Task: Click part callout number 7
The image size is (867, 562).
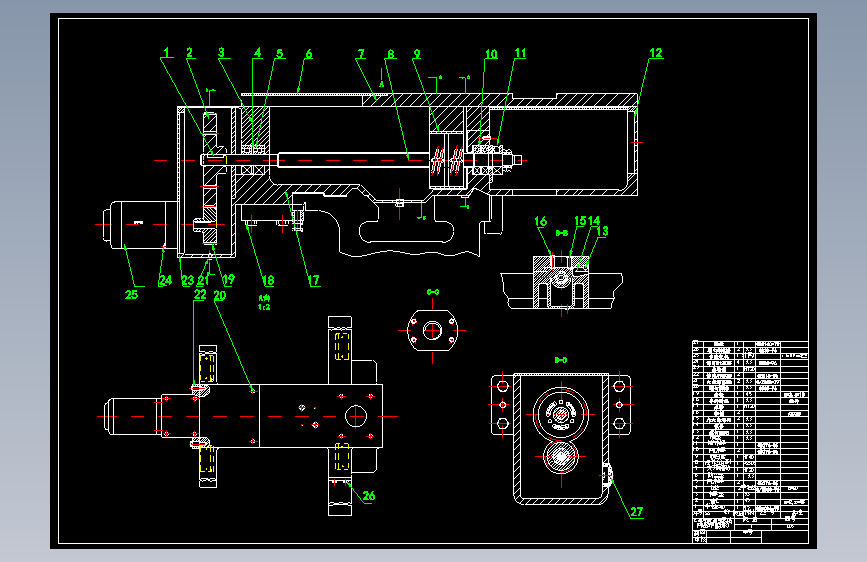Action: point(361,54)
